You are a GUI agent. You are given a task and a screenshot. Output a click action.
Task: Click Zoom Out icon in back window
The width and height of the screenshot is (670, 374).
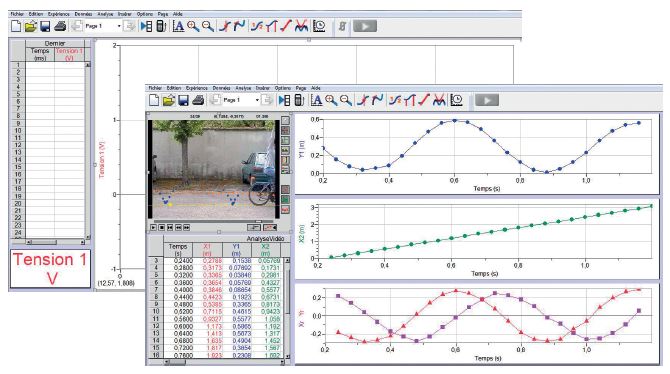pos(208,27)
